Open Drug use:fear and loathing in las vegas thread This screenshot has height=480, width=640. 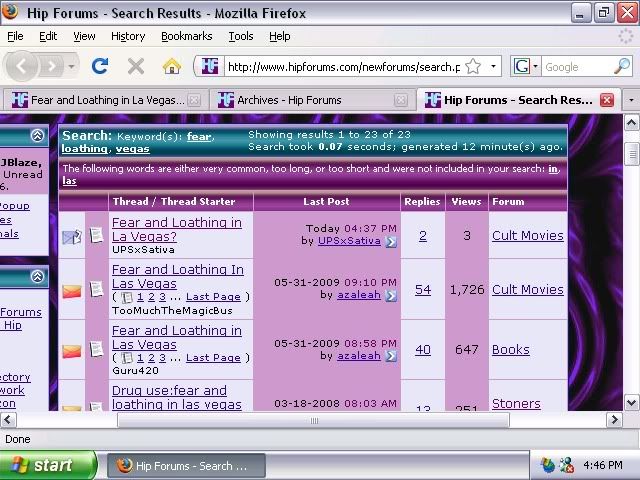177,397
